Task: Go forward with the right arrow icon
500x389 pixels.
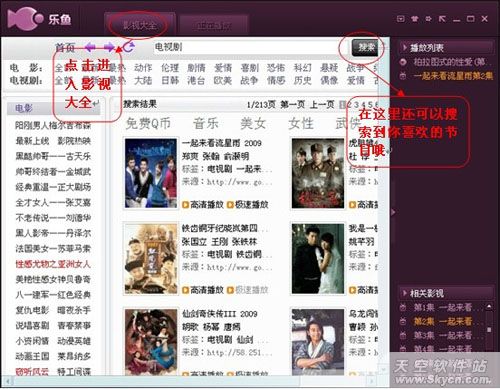Action: pyautogui.click(x=109, y=47)
